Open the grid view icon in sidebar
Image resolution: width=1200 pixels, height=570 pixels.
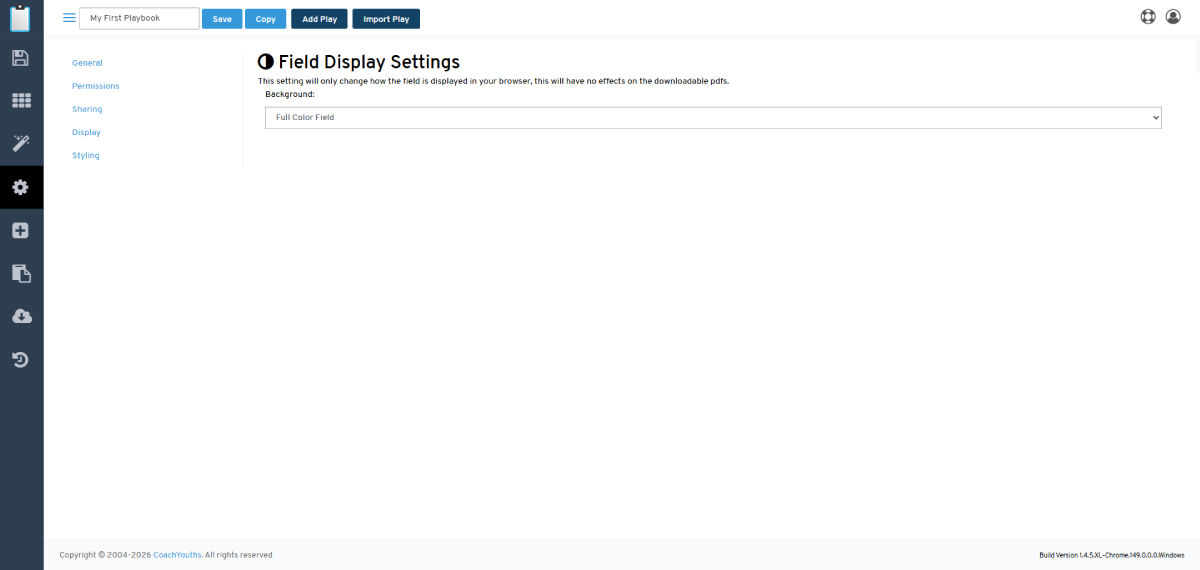pos(20,101)
